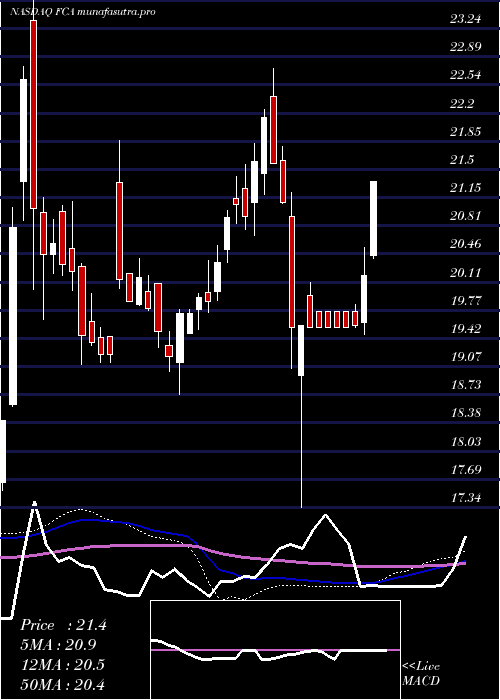Select the 17.34 price axis label
This screenshot has height=700, width=500.
point(466,498)
